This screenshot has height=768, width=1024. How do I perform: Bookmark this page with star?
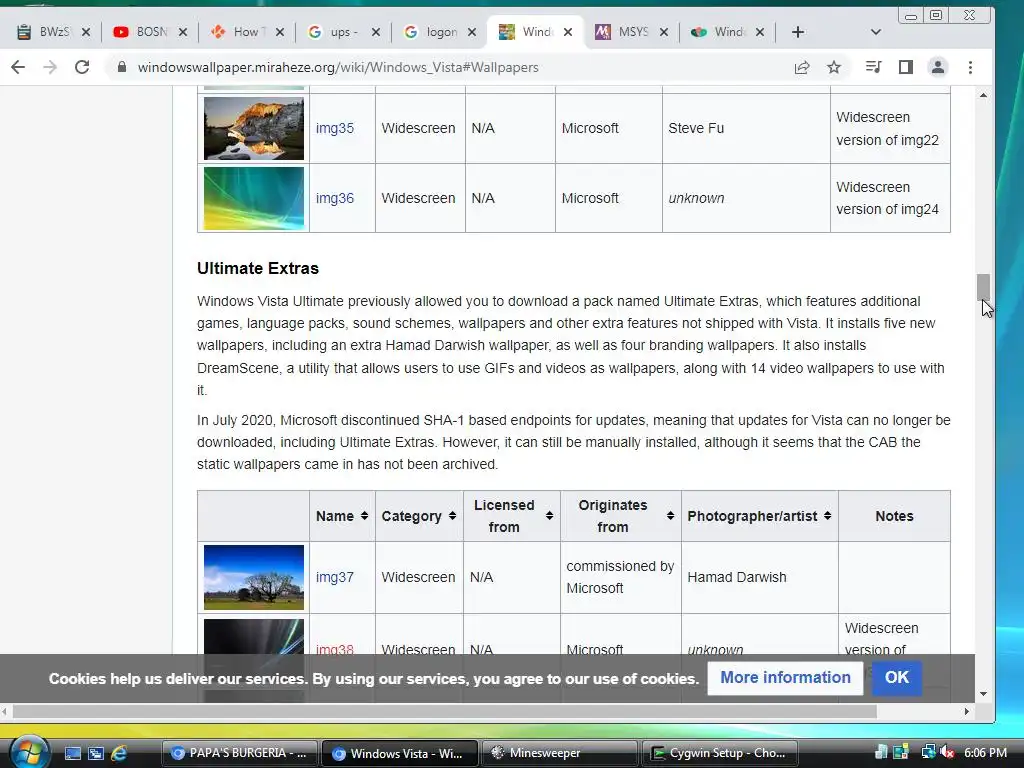[x=834, y=67]
